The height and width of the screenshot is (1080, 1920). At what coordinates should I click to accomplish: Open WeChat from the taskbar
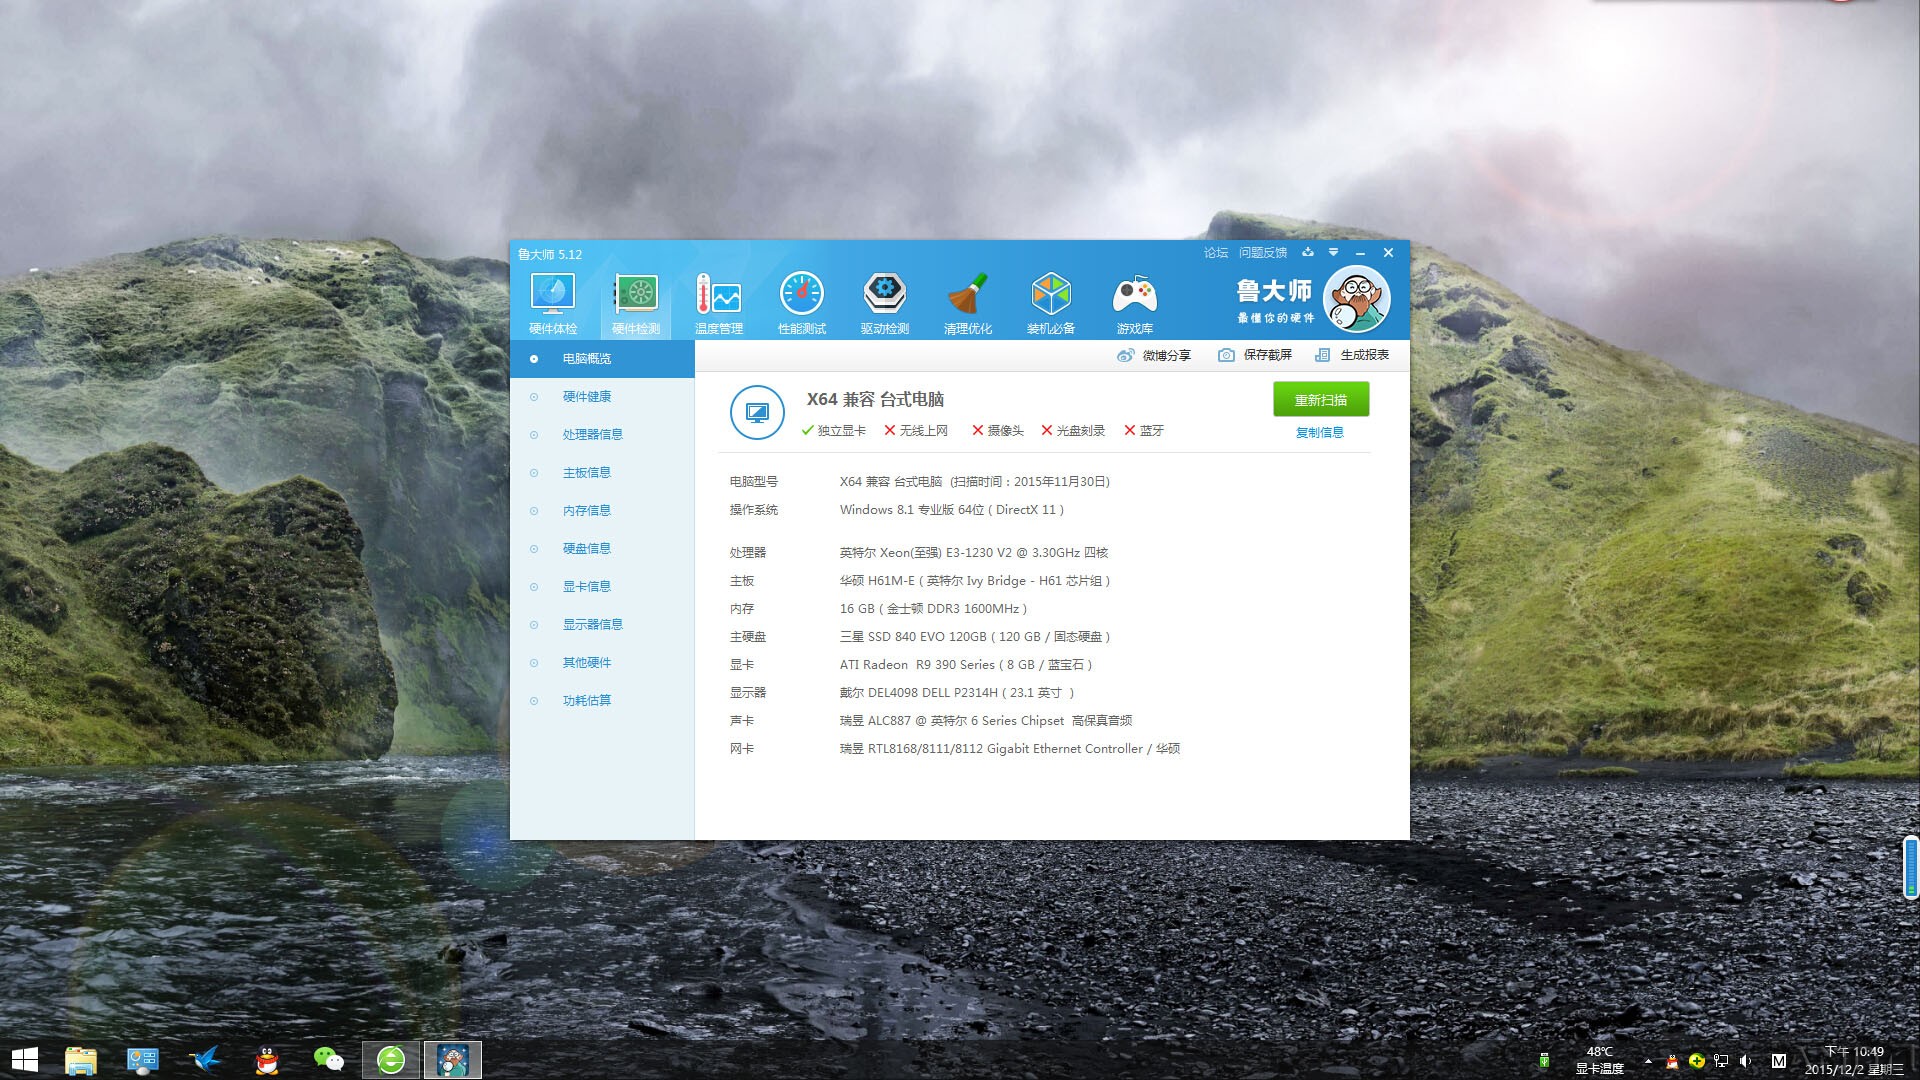click(329, 1060)
